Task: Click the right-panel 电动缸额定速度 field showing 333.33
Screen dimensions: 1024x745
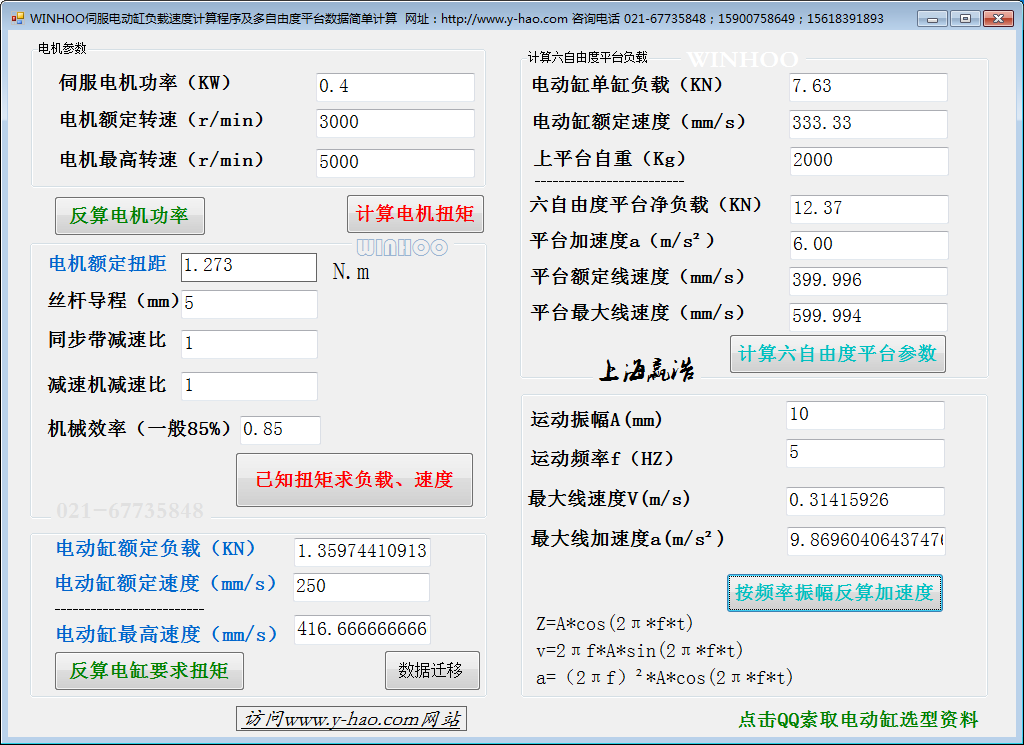Action: 869,123
